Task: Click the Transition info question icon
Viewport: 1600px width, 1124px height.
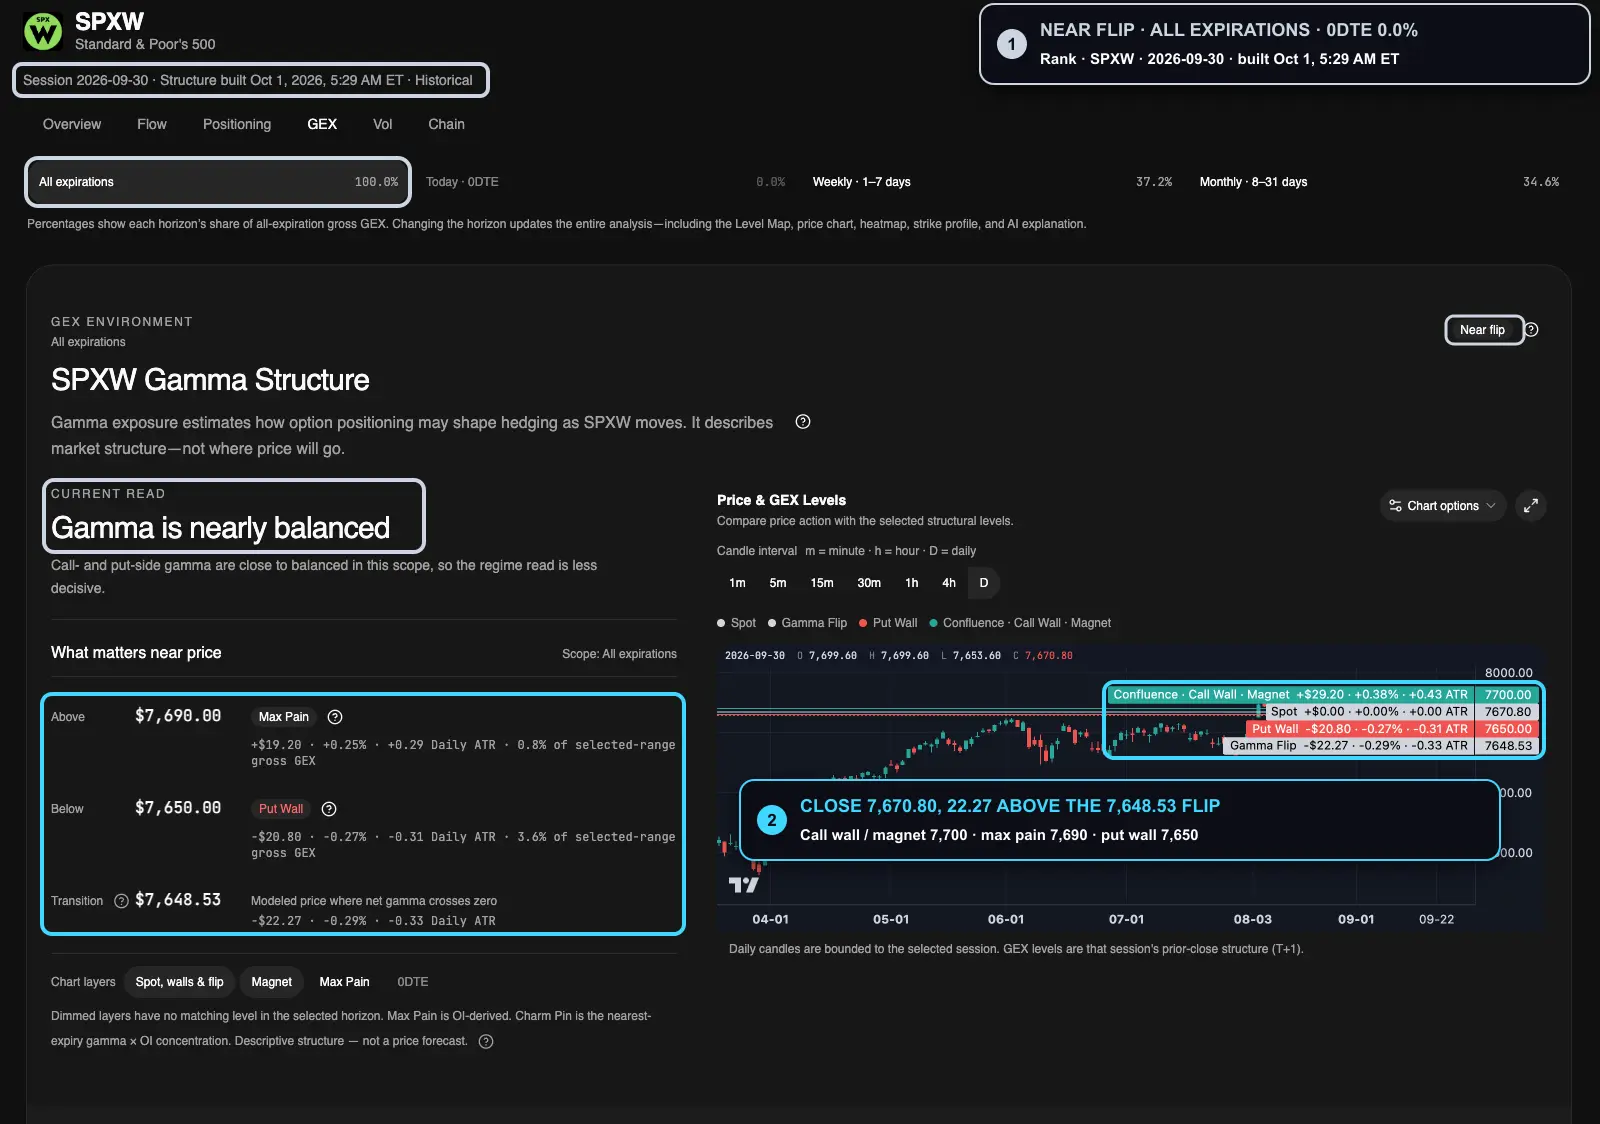Action: click(x=121, y=901)
